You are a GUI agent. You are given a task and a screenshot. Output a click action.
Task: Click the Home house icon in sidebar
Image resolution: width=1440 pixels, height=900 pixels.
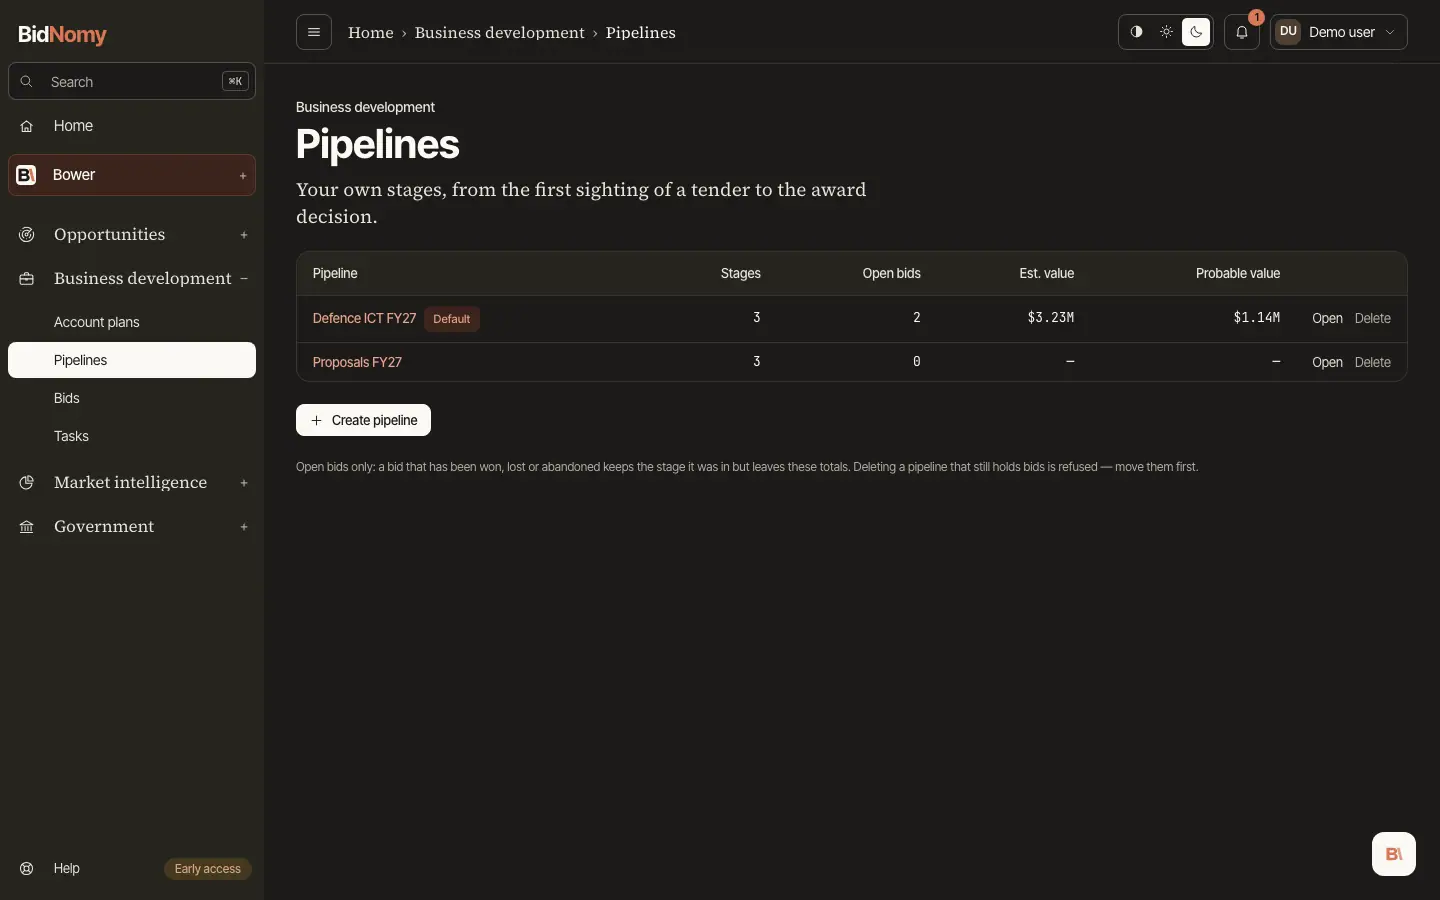[x=27, y=126]
